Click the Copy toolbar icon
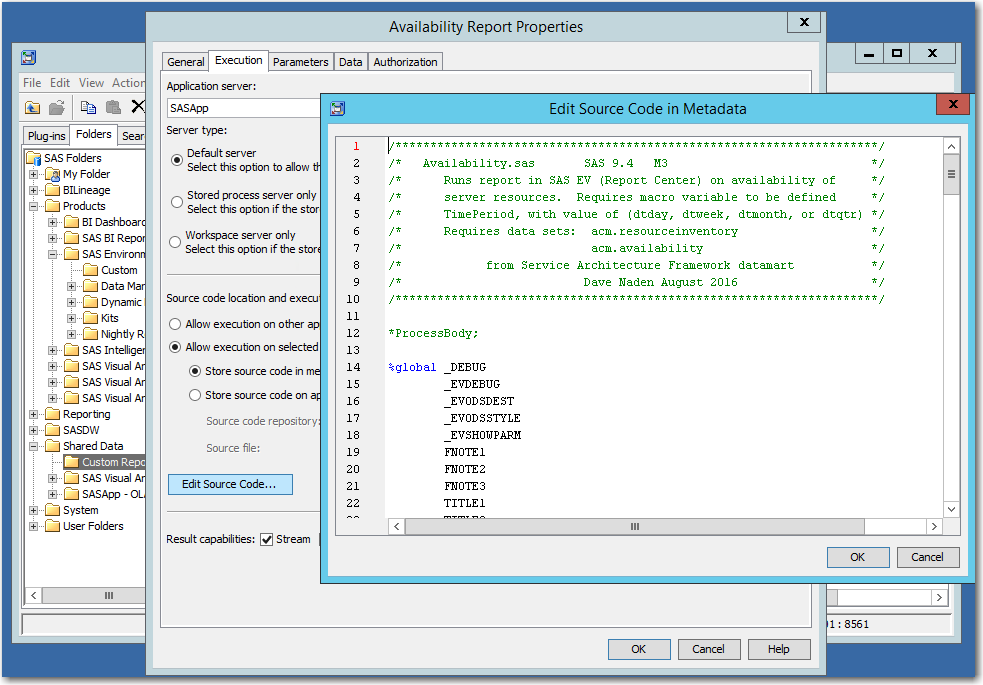This screenshot has width=983, height=685. tap(89, 108)
